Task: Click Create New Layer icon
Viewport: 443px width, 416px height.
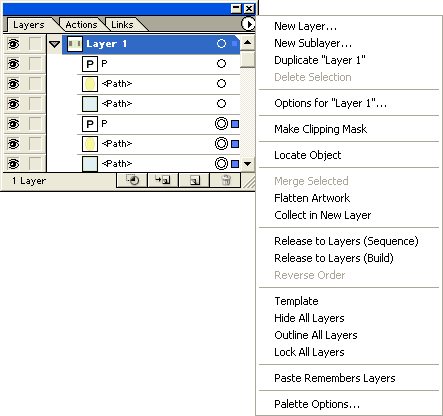Action: click(x=194, y=180)
